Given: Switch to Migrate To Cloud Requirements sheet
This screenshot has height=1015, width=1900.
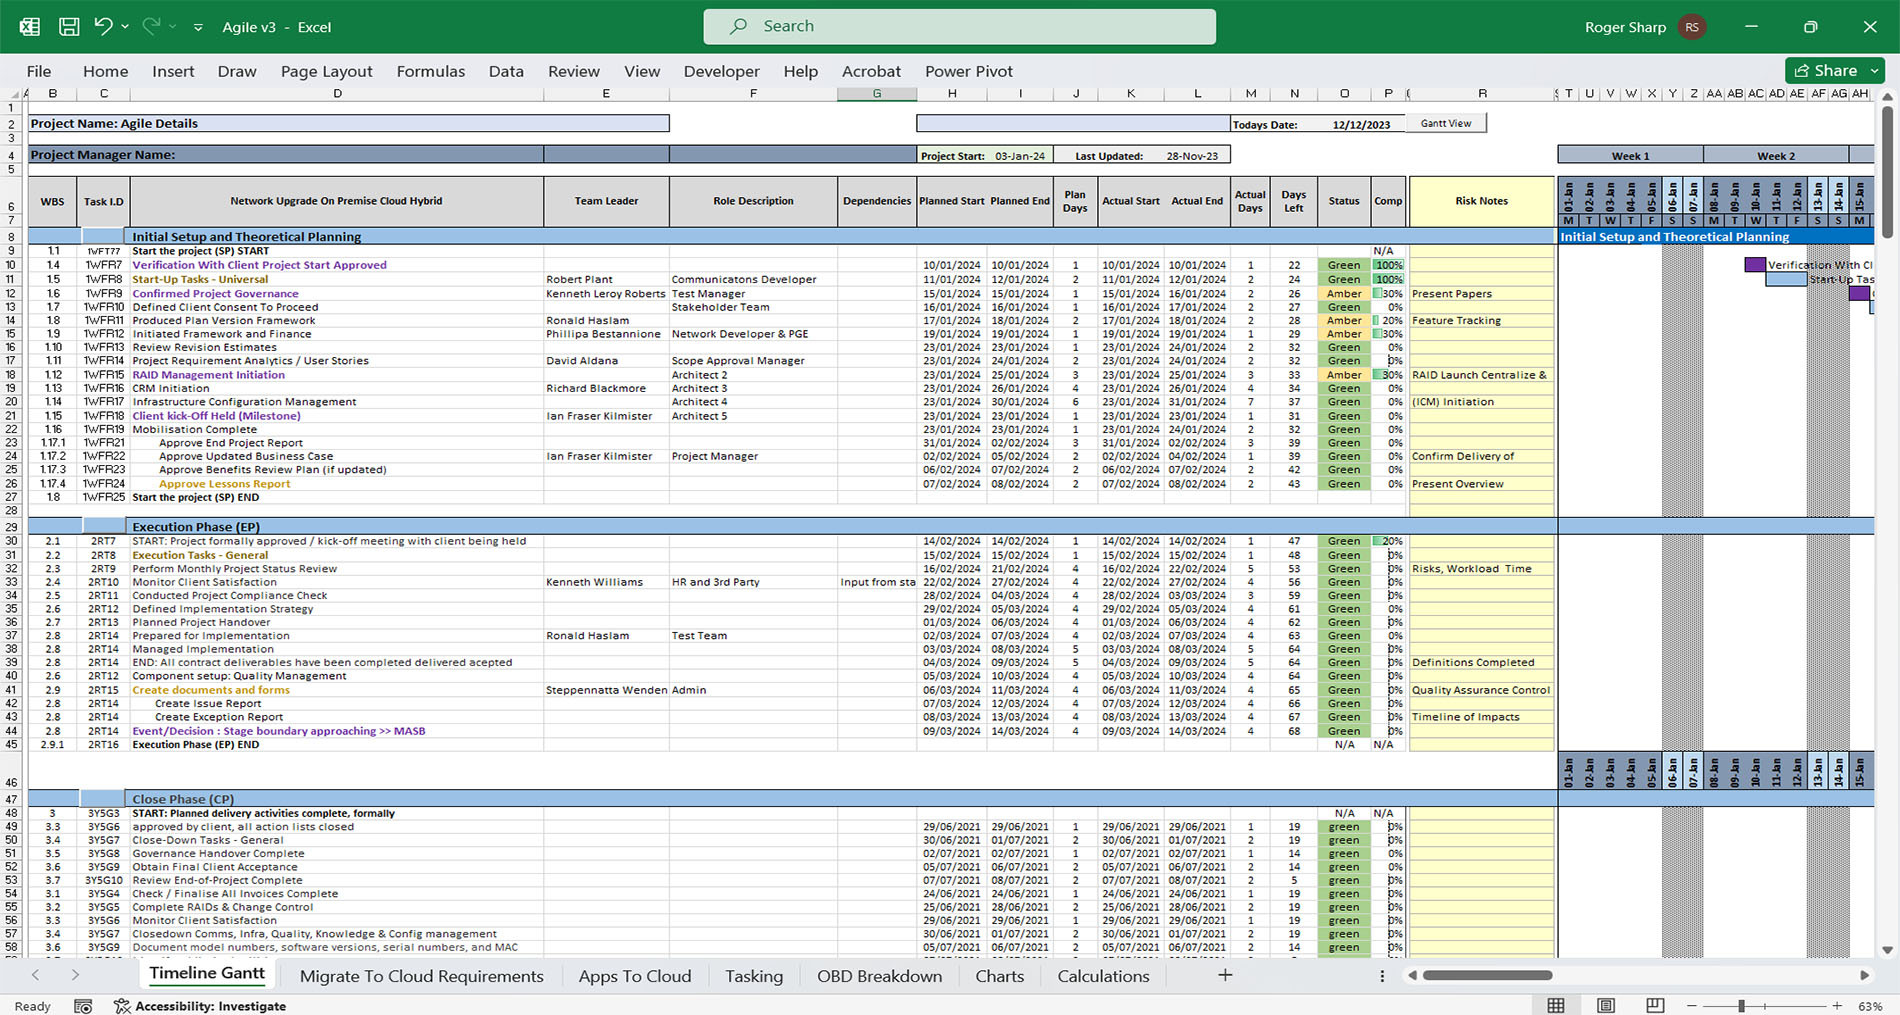Looking at the screenshot, I should (421, 976).
